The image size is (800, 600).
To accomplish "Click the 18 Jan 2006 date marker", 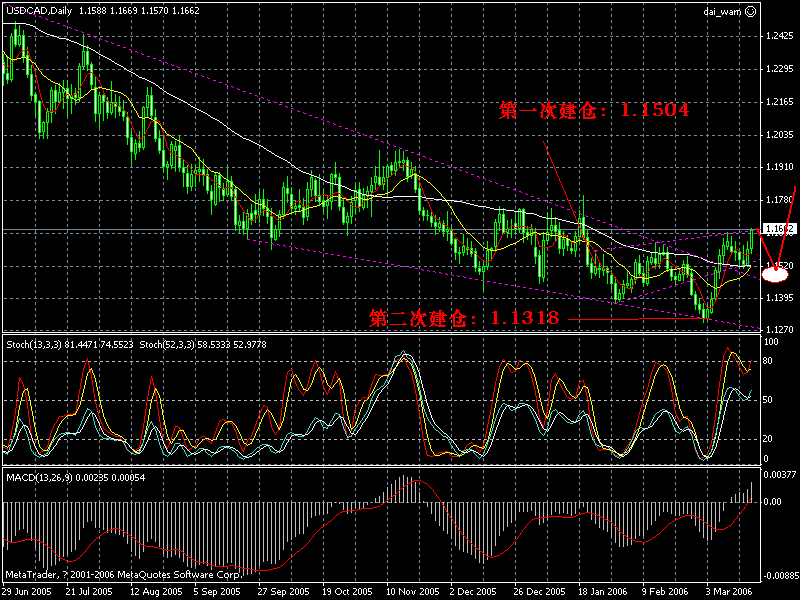I will click(x=602, y=591).
